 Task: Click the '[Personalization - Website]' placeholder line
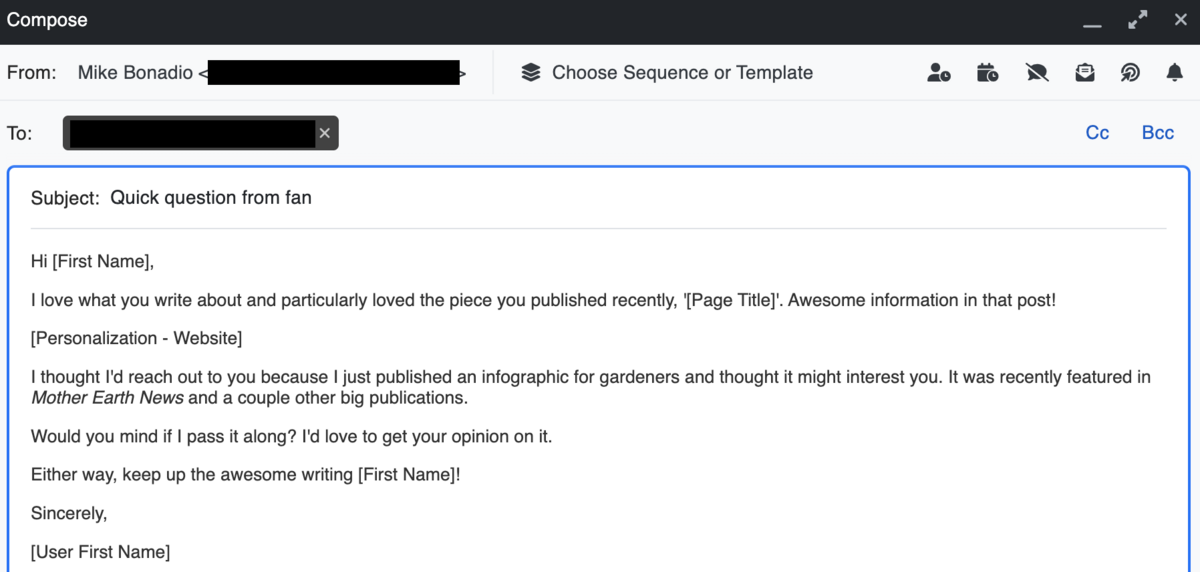coord(136,338)
